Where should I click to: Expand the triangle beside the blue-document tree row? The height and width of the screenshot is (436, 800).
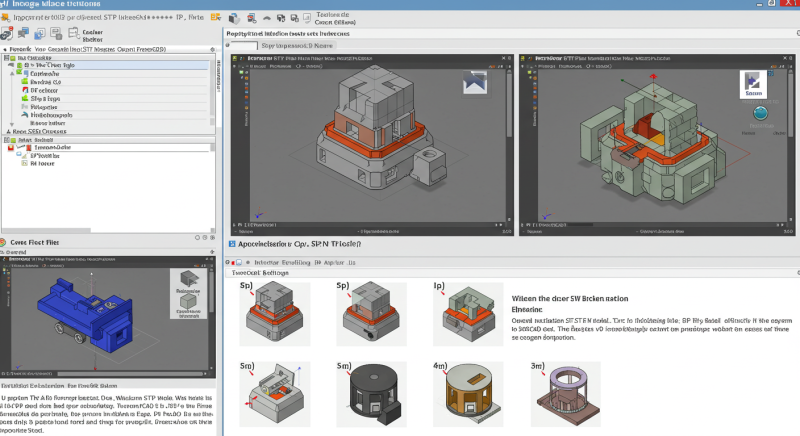[x=12, y=74]
